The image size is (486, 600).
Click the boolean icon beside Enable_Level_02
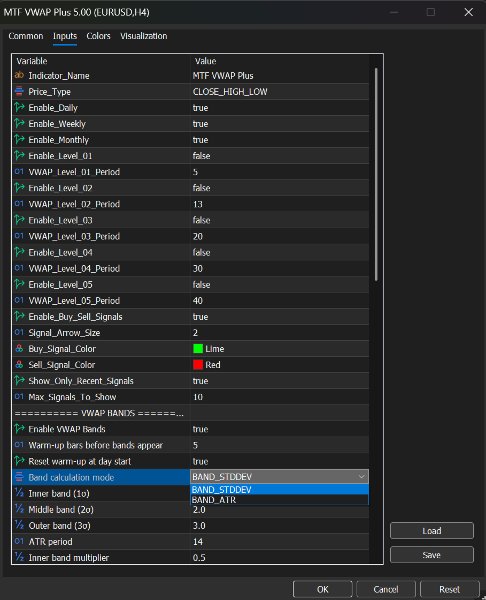(19, 188)
